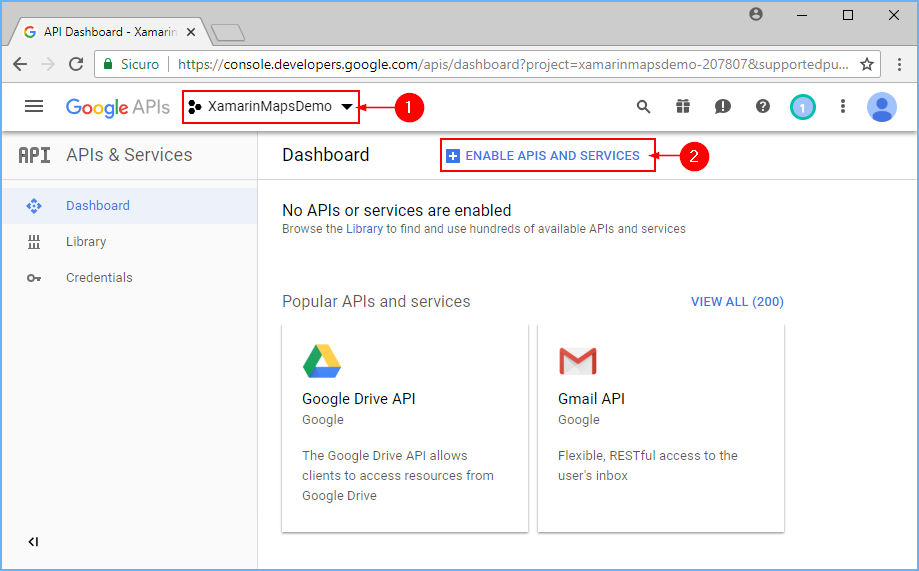Open the gift free trial icon

pyautogui.click(x=683, y=106)
